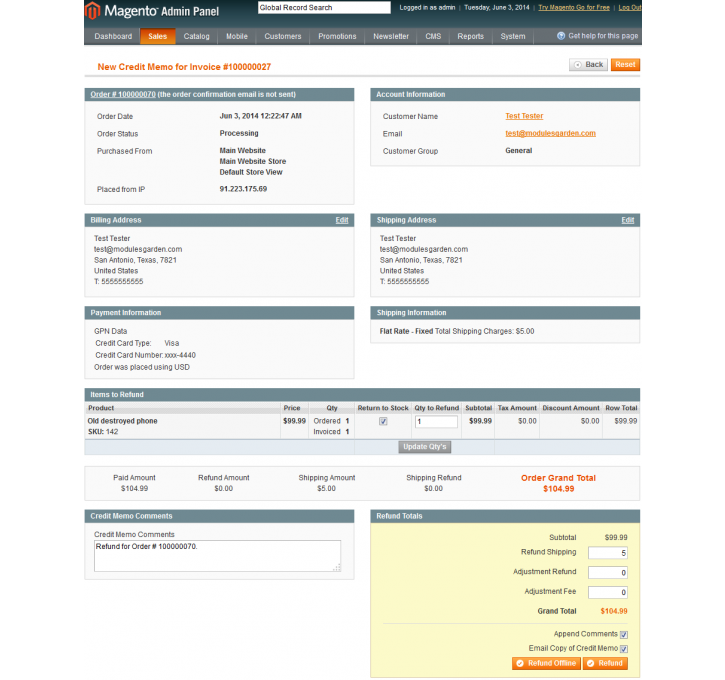Open Order # 100000070 link
The width and height of the screenshot is (725, 680).
[x=123, y=94]
